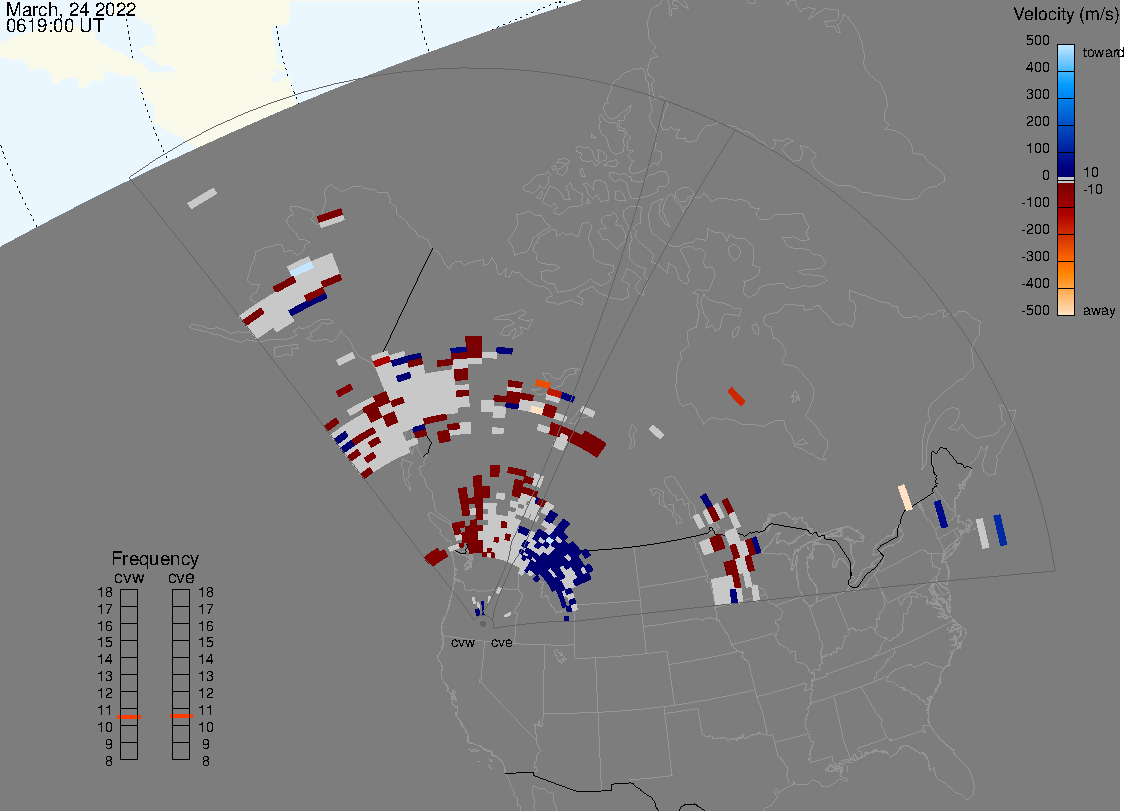This screenshot has height=811, width=1124.
Task: Click the 300 value on the velocity scale
Action: (1037, 95)
